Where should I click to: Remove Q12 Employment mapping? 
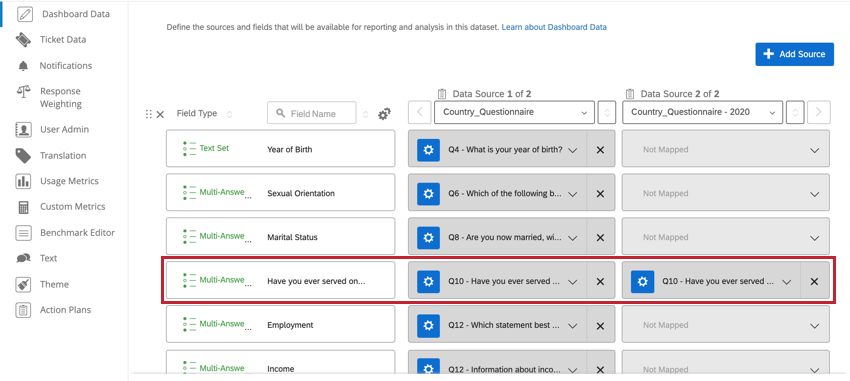[x=600, y=325]
